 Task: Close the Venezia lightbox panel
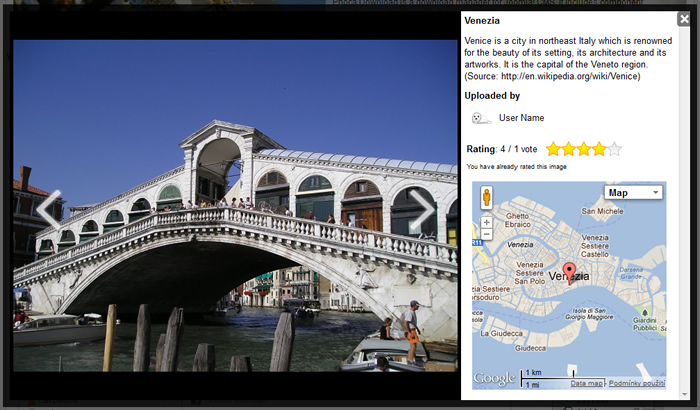coord(684,19)
